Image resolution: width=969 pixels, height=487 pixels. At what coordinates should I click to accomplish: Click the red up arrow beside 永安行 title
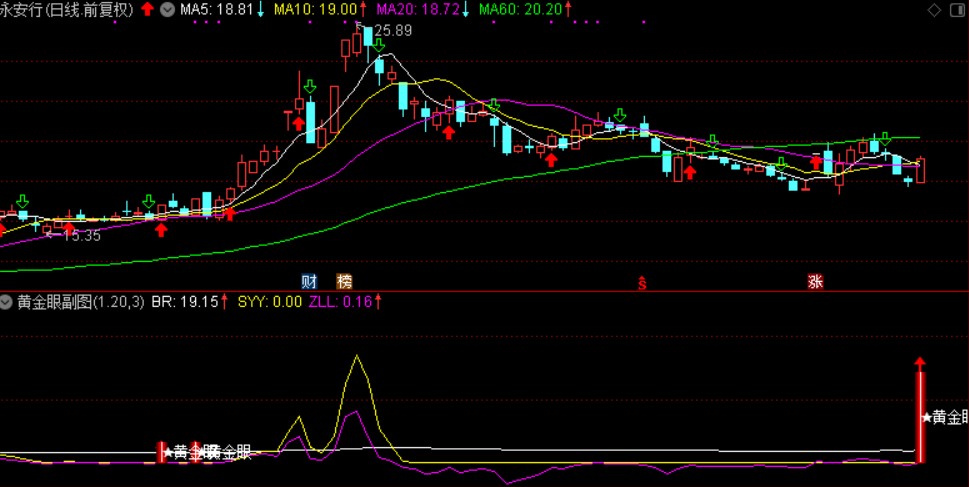coord(147,9)
